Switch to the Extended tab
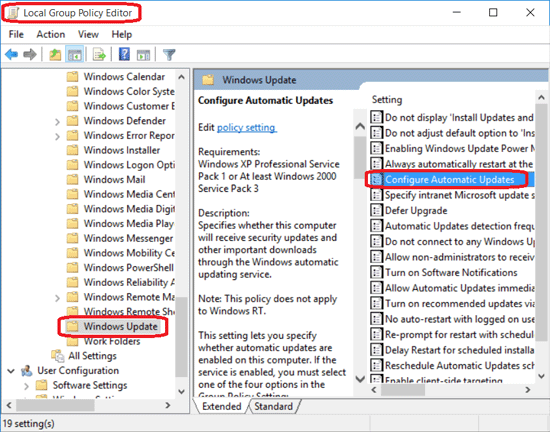The width and height of the screenshot is (550, 432). (222, 406)
